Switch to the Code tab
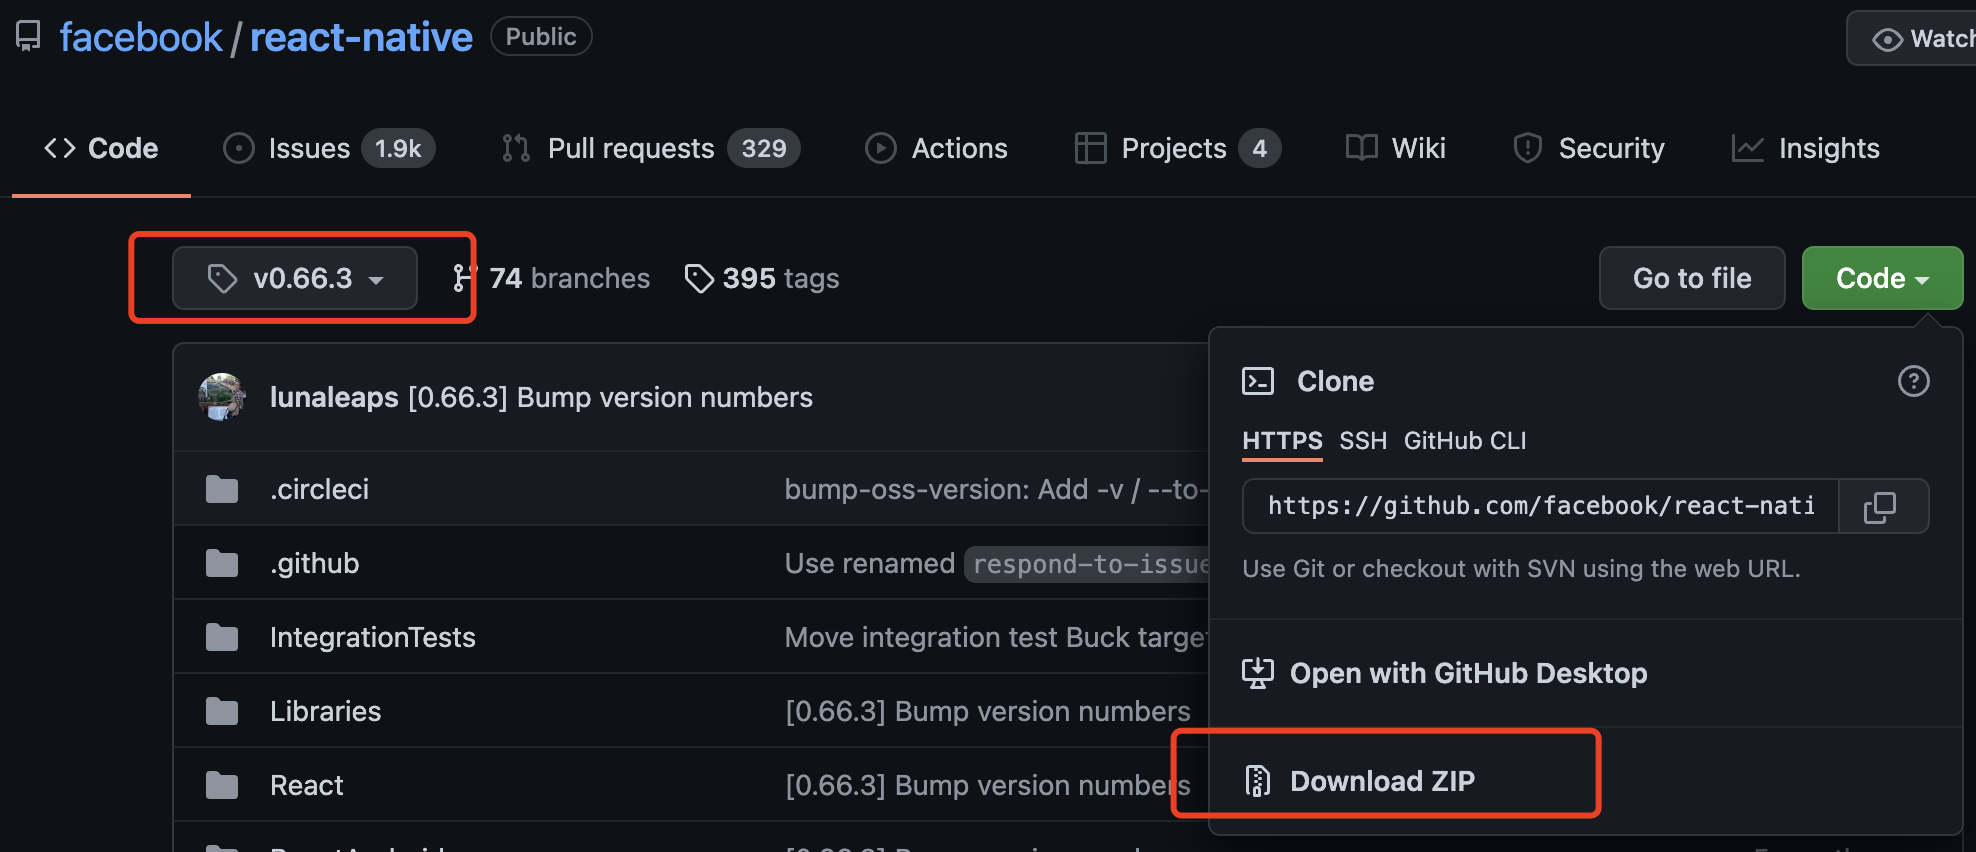The height and width of the screenshot is (852, 1976). coord(101,148)
